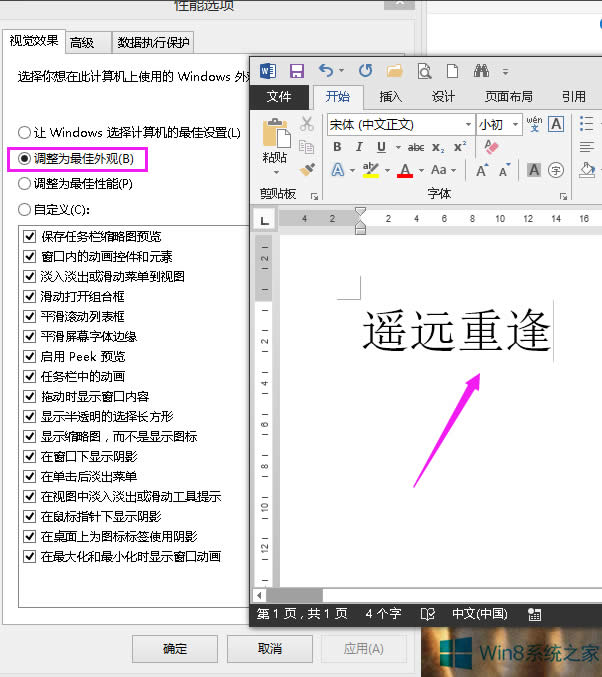Open the font name dropdown 宋体
Screen dimensions: 602x677
click(468, 125)
